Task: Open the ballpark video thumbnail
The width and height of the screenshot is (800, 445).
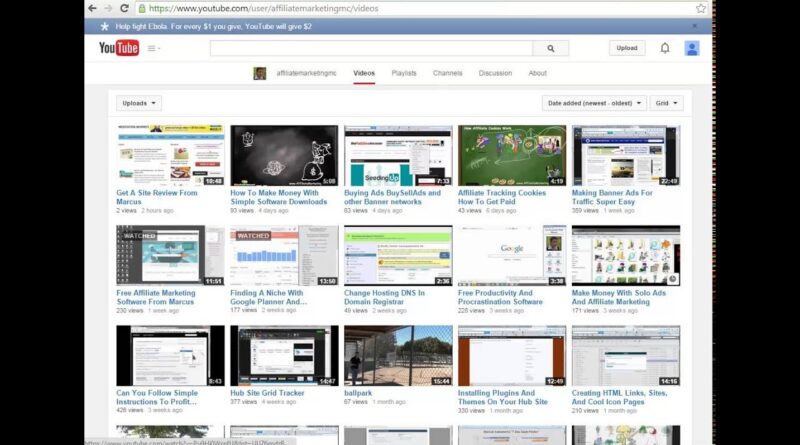Action: pos(398,355)
